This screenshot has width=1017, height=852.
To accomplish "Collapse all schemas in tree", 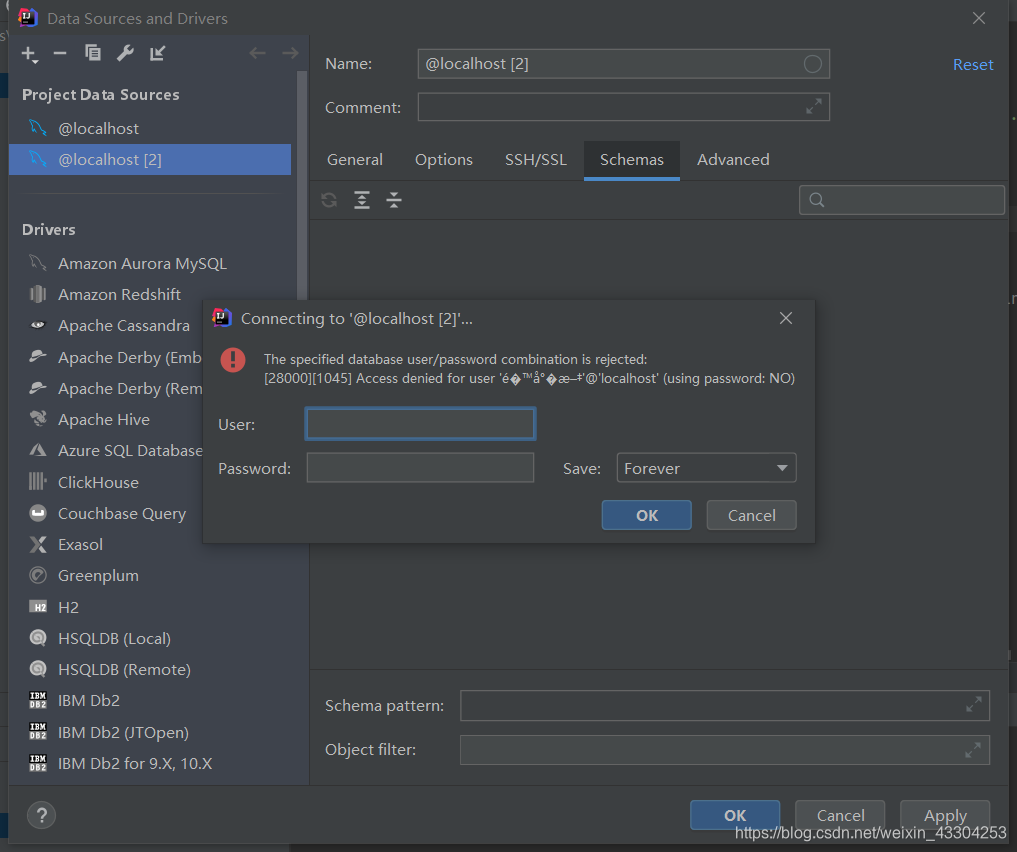I will pyautogui.click(x=394, y=200).
